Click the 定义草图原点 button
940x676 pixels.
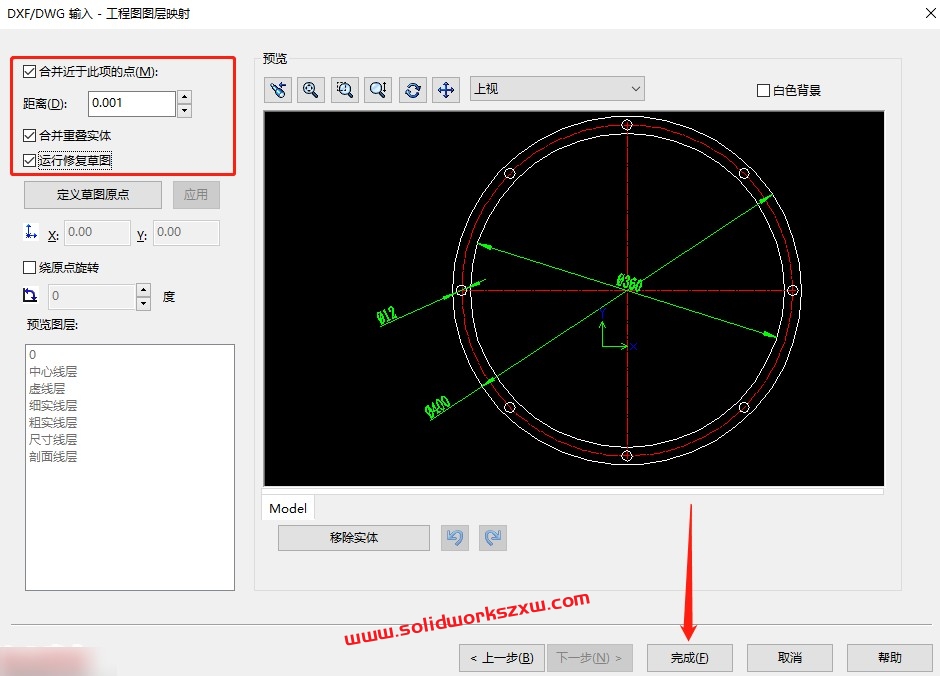point(91,194)
